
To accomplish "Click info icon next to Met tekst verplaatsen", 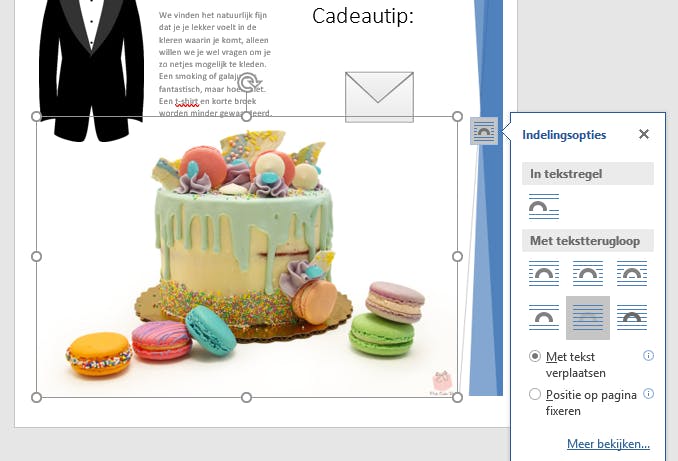I will click(648, 355).
